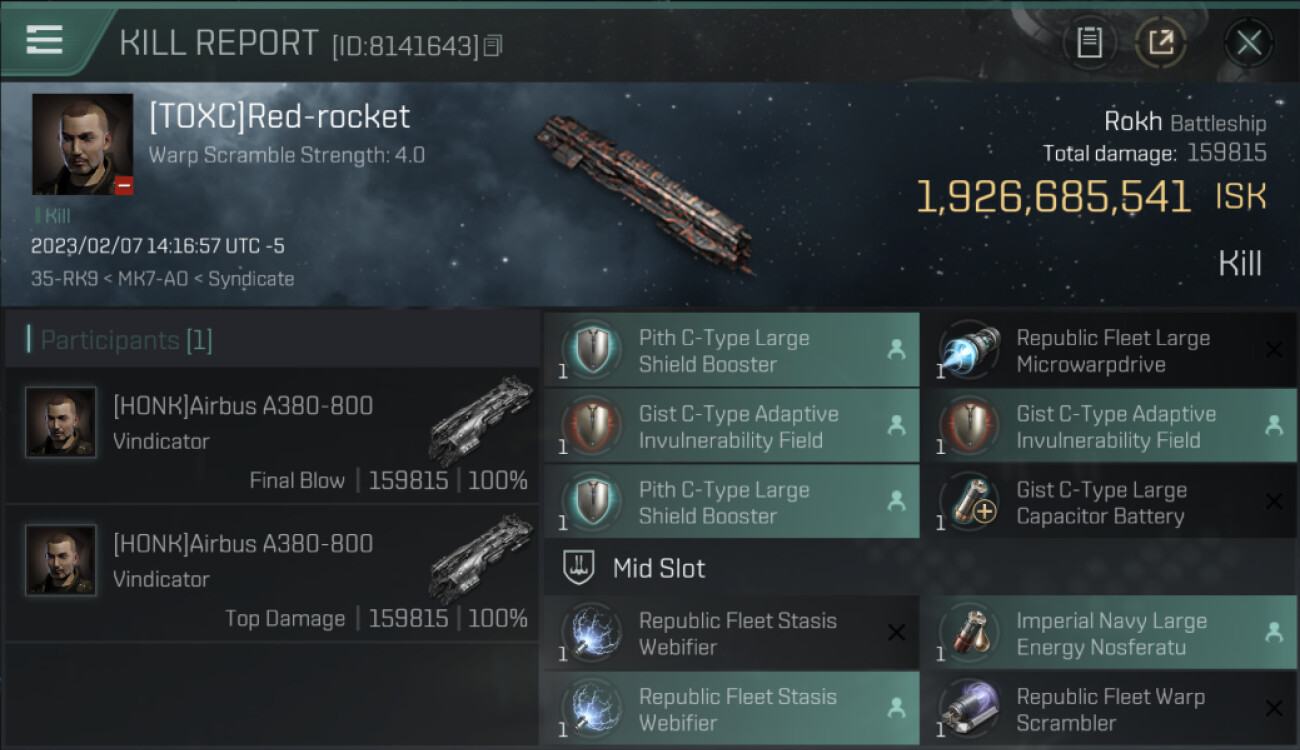Copy the kill report ID icon
Image resolution: width=1300 pixels, height=750 pixels.
click(x=492, y=46)
